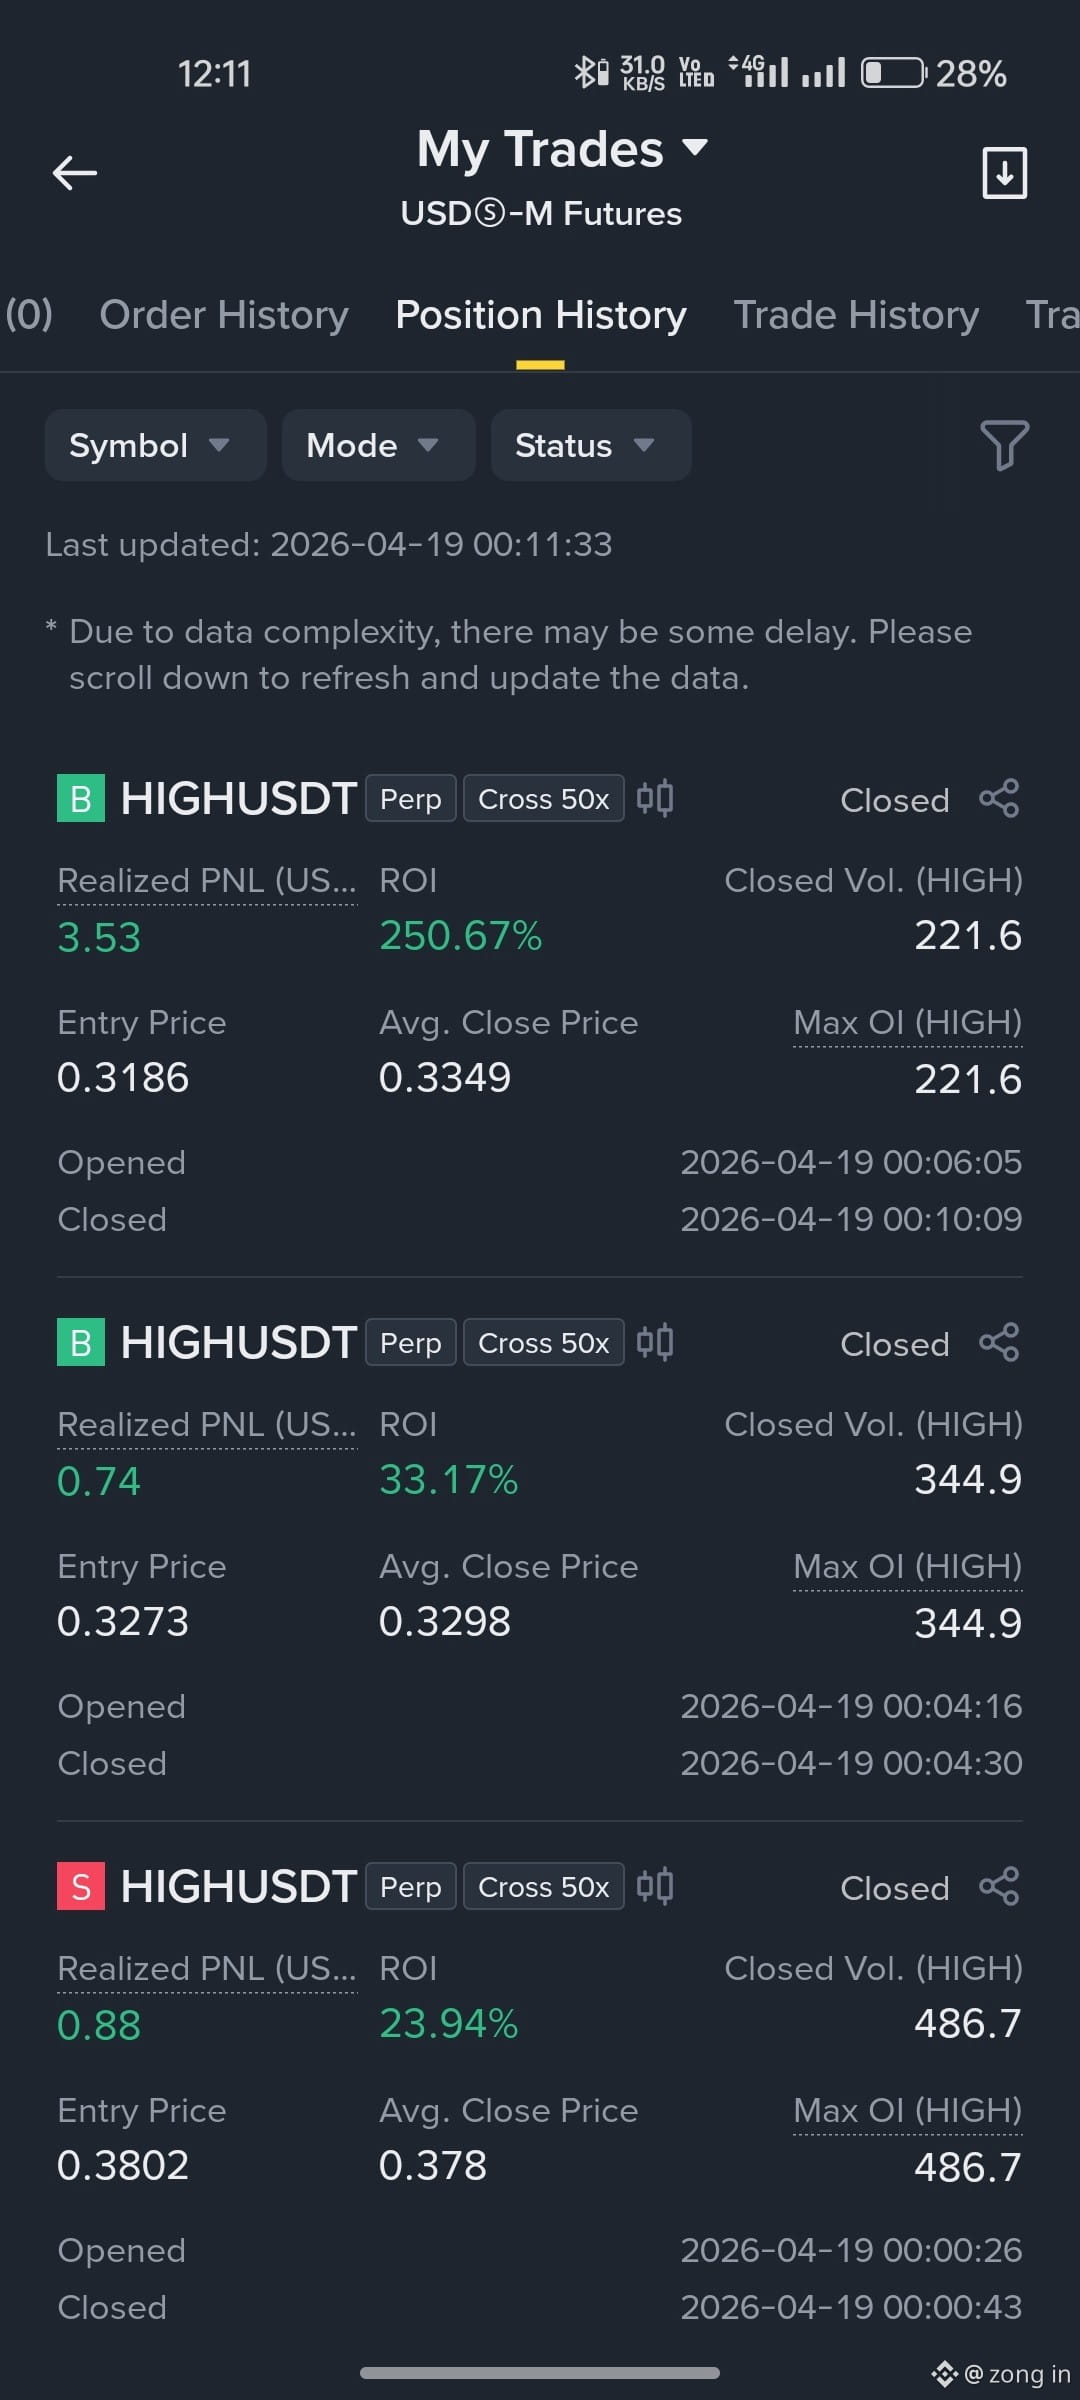Screen dimensions: 1080x2400
Task: Select the Position History tab
Action: click(541, 315)
